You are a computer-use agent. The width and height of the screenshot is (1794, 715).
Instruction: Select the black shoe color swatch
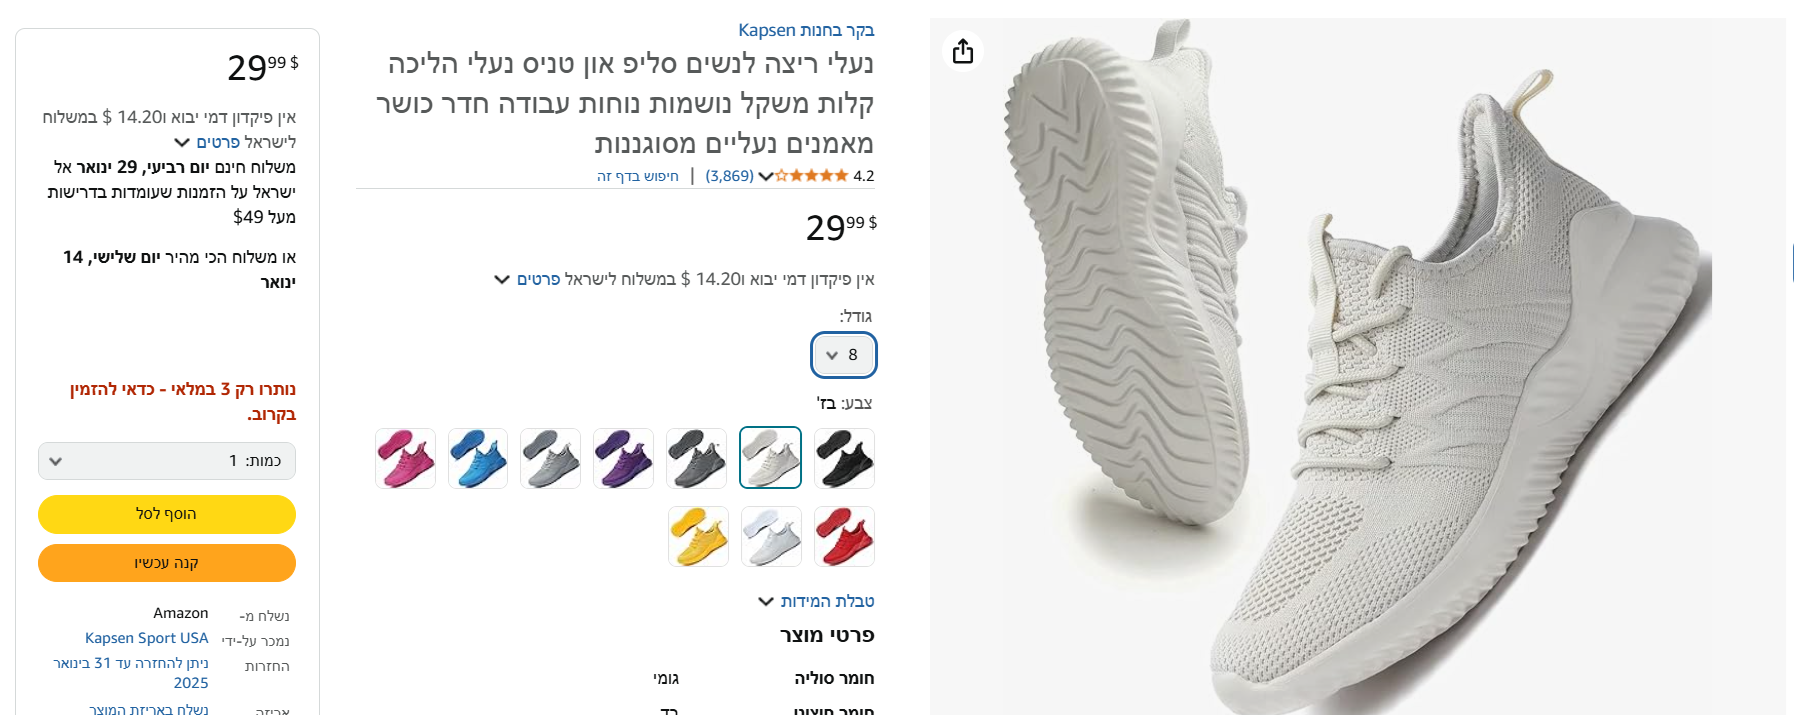(844, 458)
